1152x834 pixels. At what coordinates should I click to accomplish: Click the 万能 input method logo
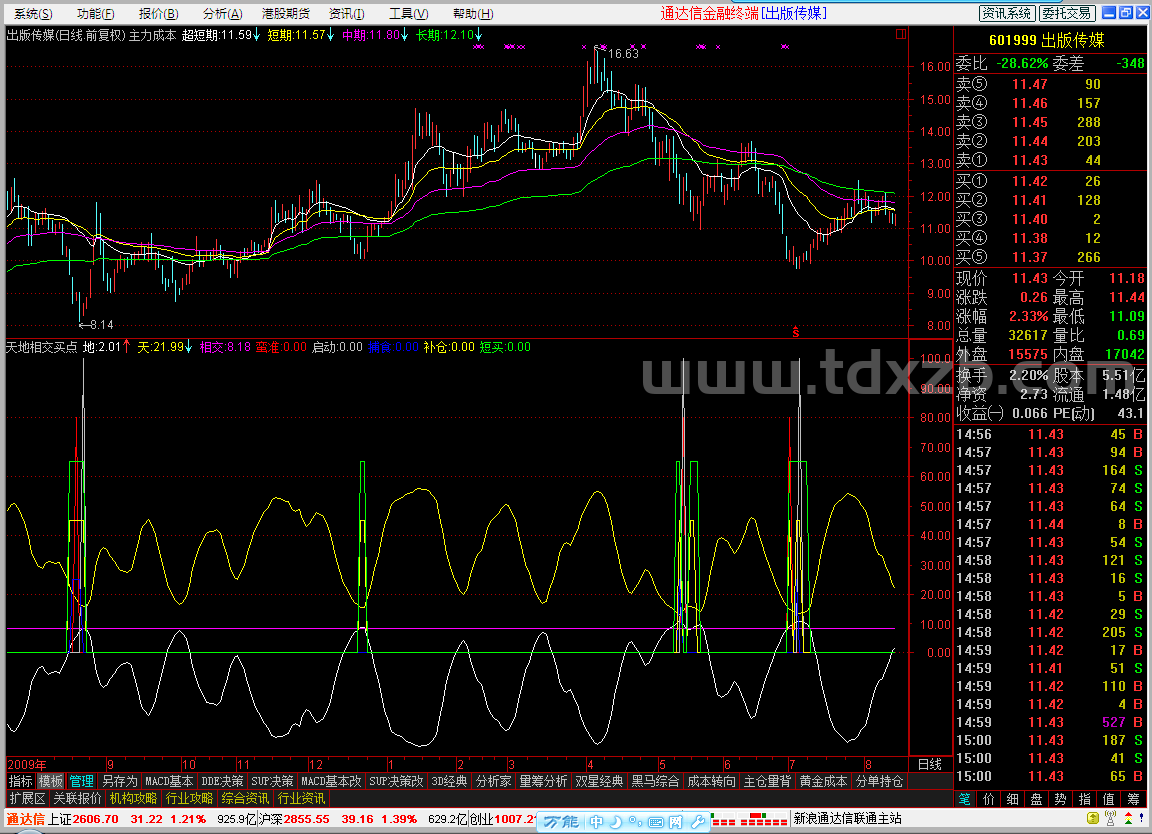[561, 822]
